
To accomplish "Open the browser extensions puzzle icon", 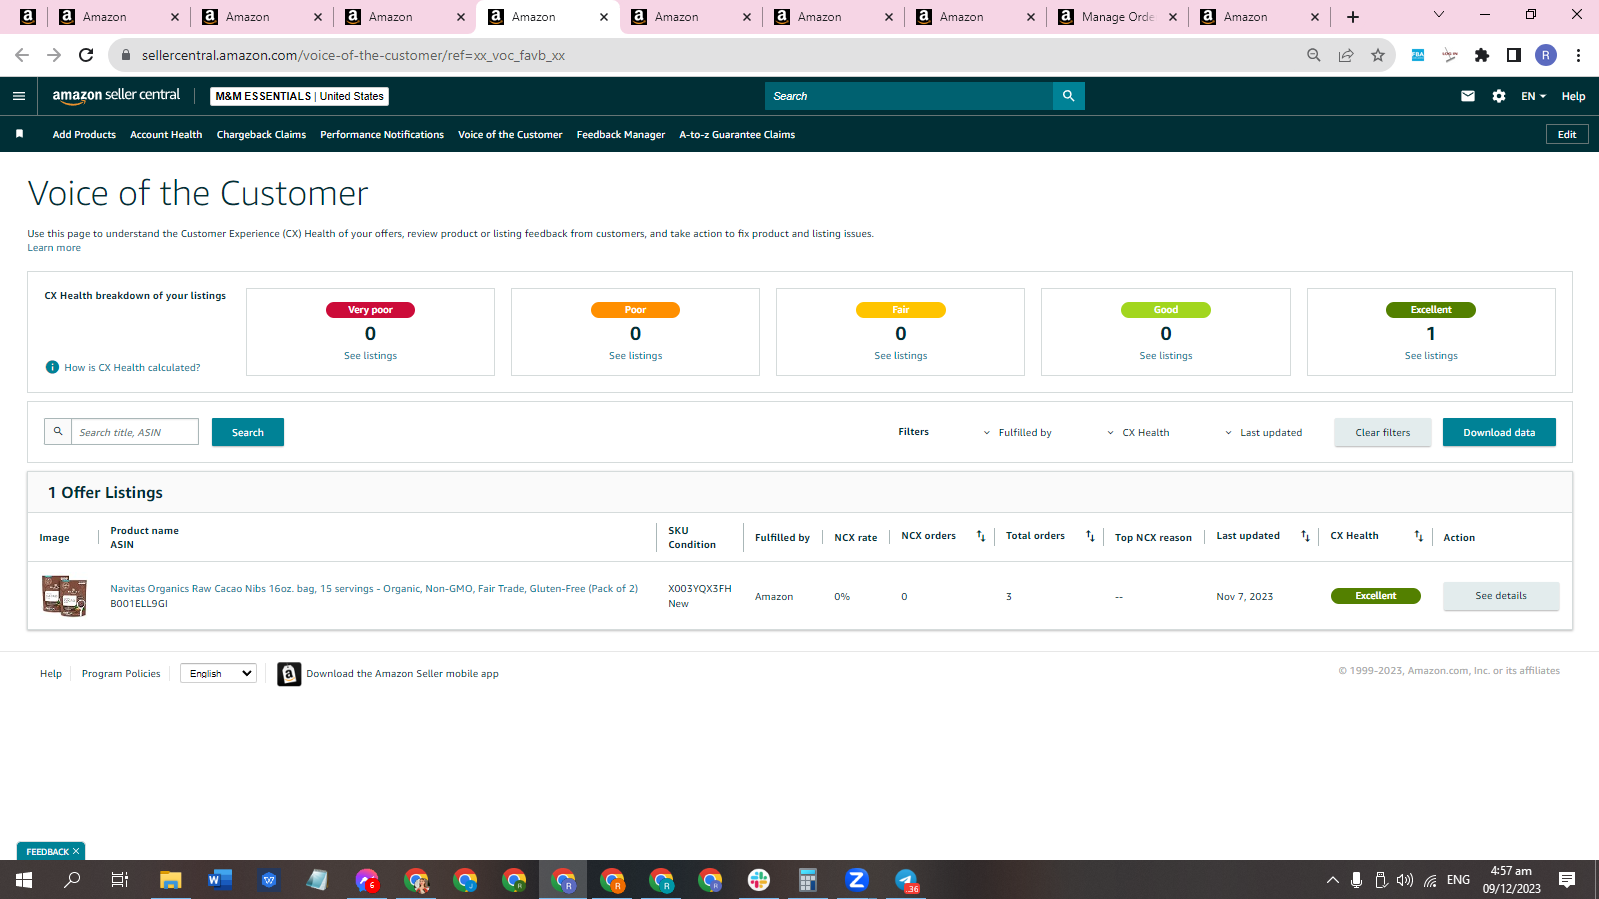I will pyautogui.click(x=1482, y=55).
